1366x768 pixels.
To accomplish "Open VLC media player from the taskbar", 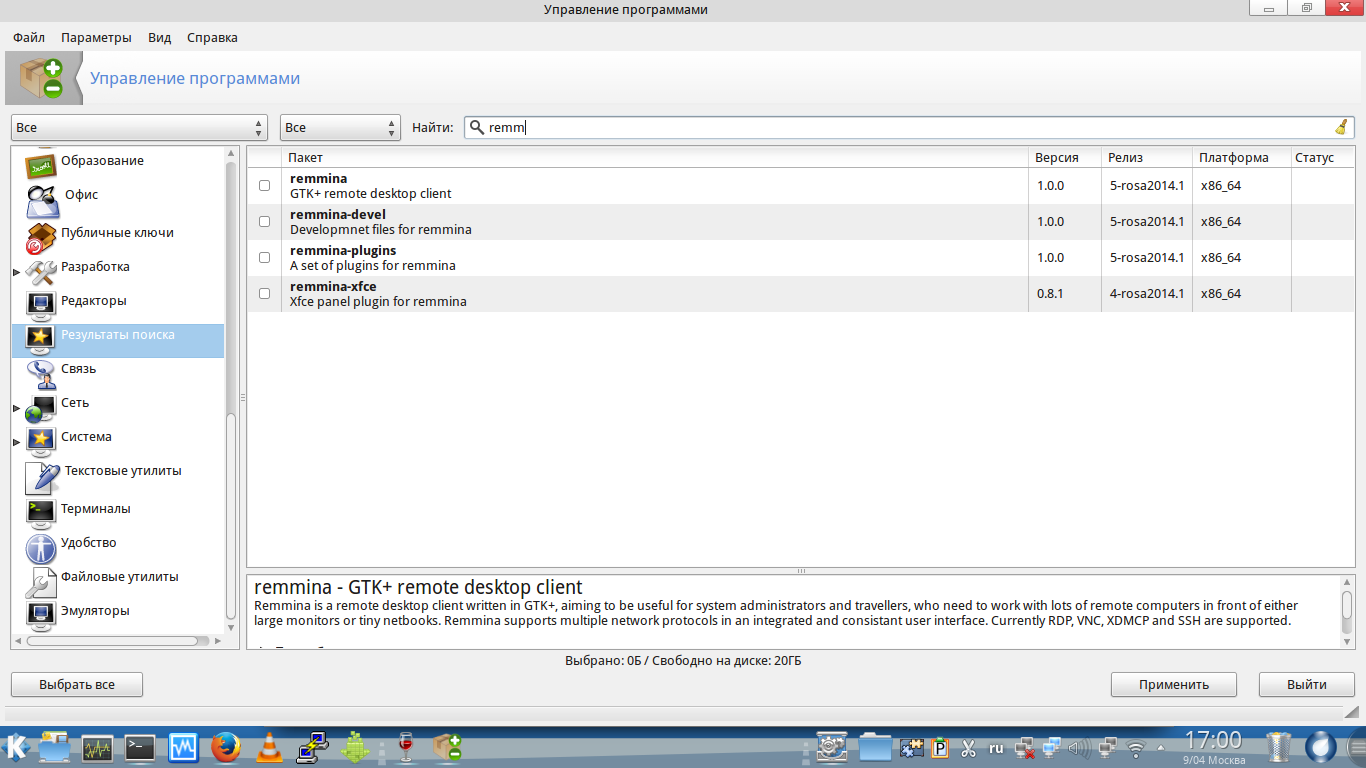I will (269, 747).
